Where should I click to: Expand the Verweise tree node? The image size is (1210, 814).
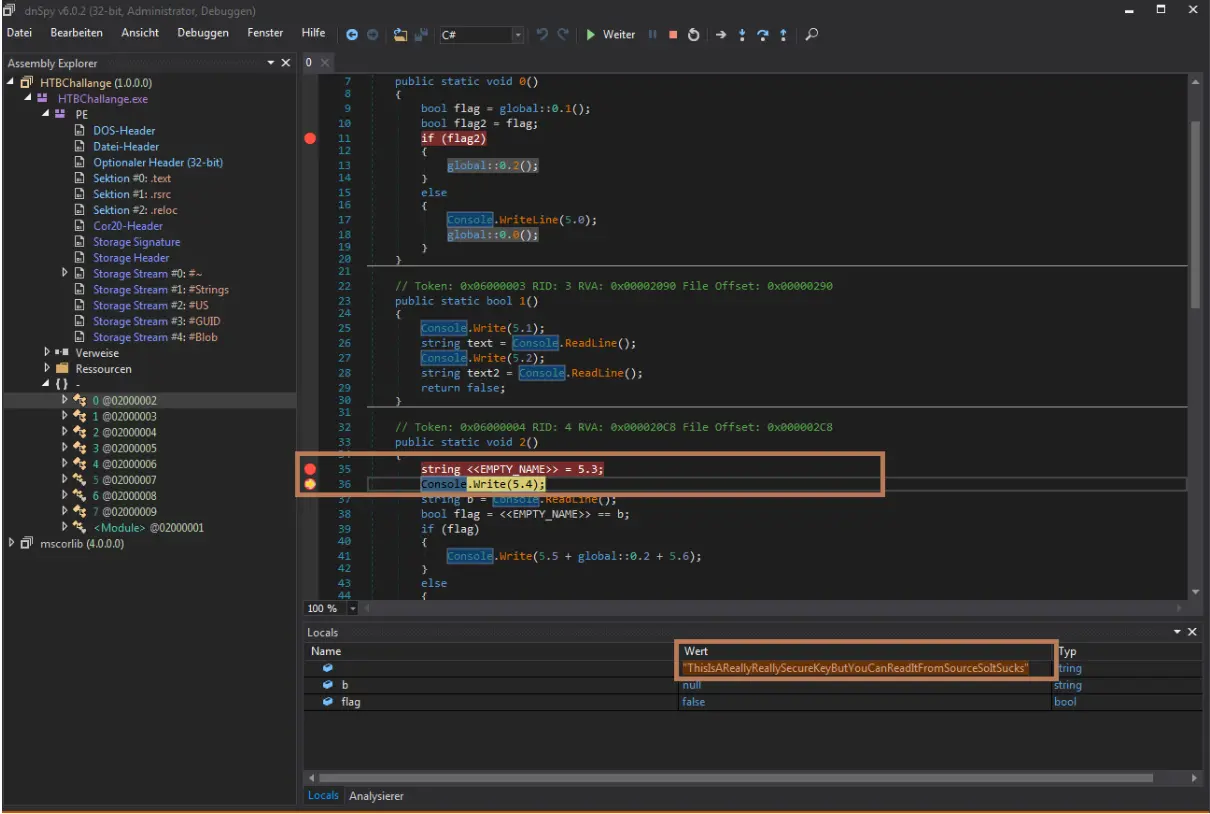point(47,353)
